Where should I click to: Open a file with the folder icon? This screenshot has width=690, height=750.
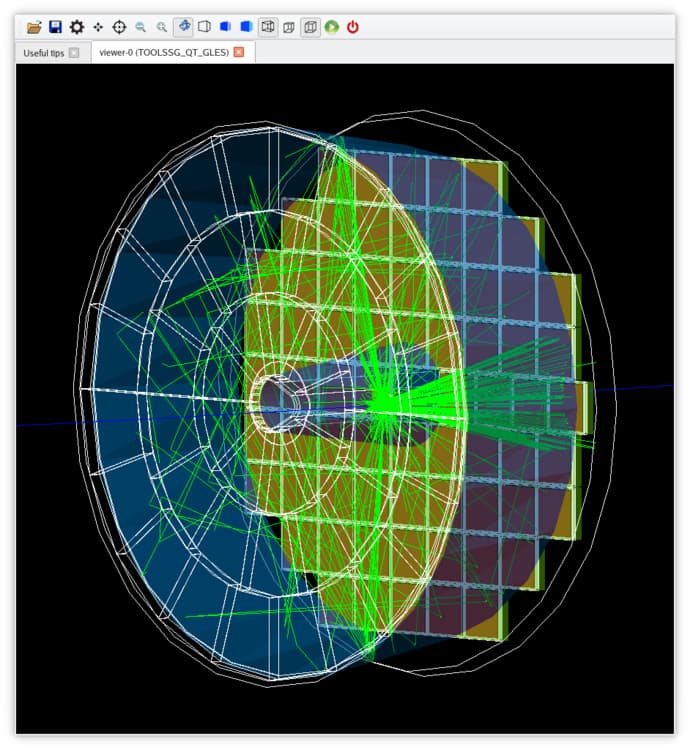coord(34,27)
